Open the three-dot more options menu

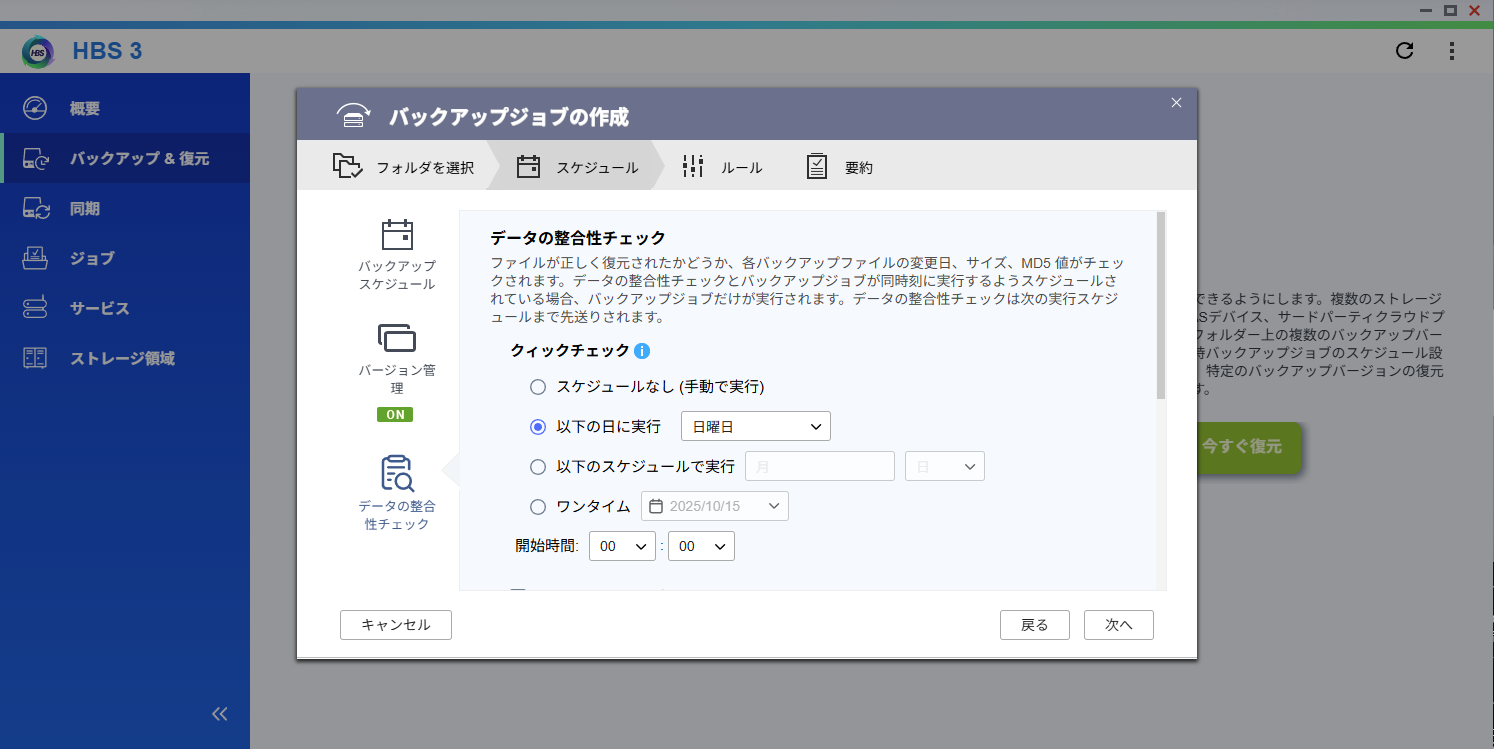click(1452, 51)
